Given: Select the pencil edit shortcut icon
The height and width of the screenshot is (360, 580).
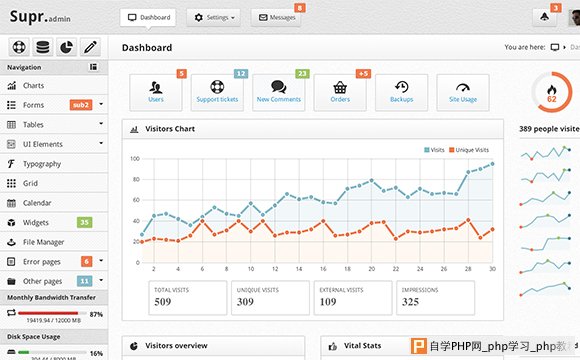Looking at the screenshot, I should coord(90,47).
